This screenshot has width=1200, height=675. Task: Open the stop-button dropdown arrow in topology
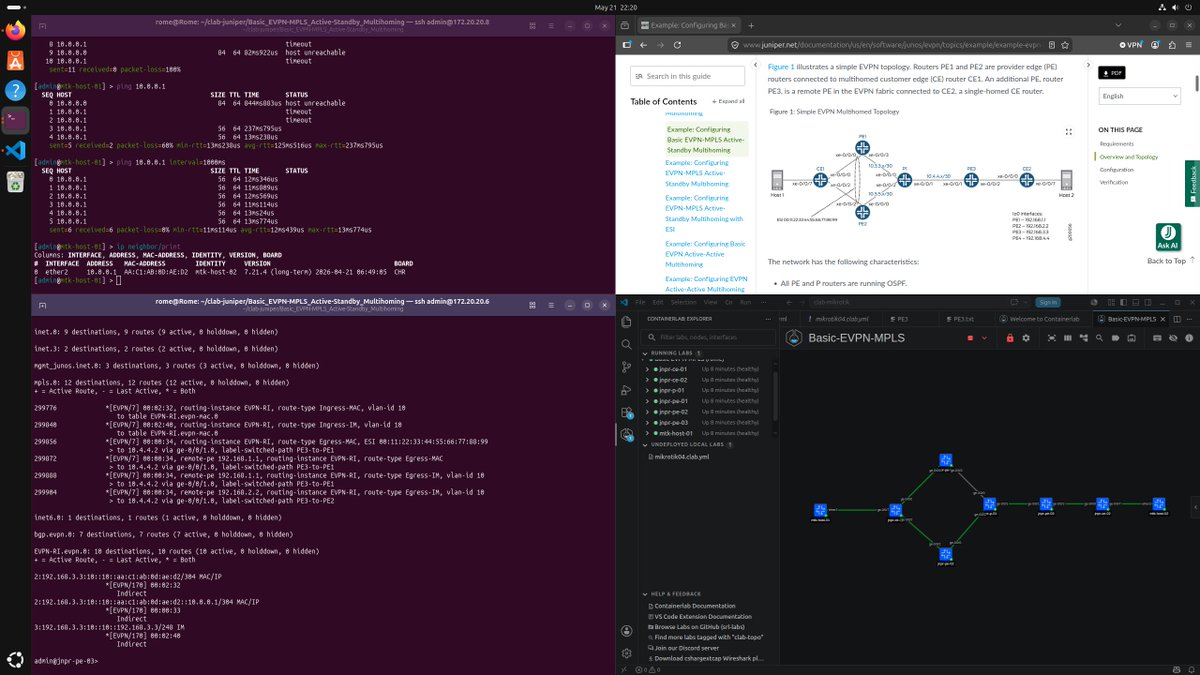coord(986,338)
